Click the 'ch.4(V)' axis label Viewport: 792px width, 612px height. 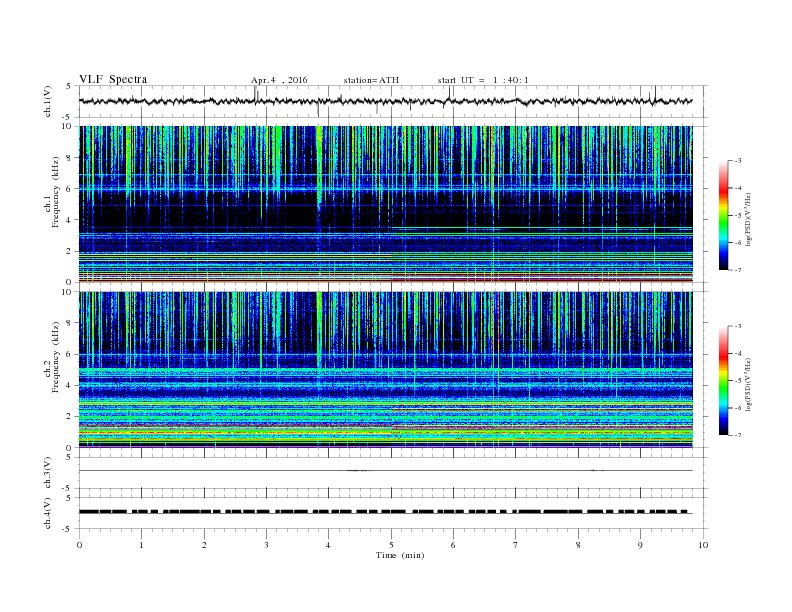coord(48,513)
